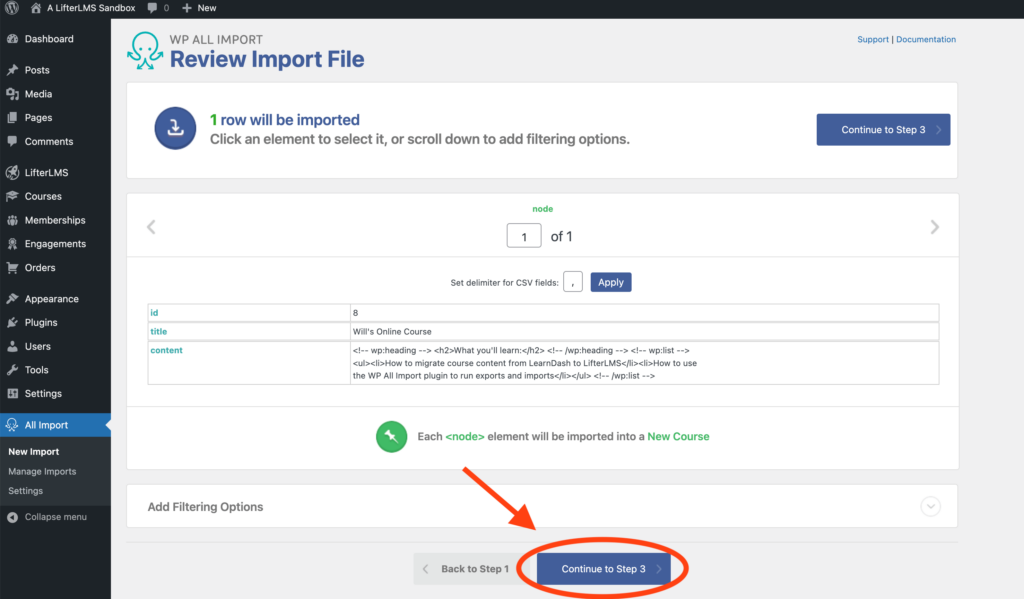The width and height of the screenshot is (1024, 599).
Task: Apply the CSV delimiter
Action: tap(611, 282)
